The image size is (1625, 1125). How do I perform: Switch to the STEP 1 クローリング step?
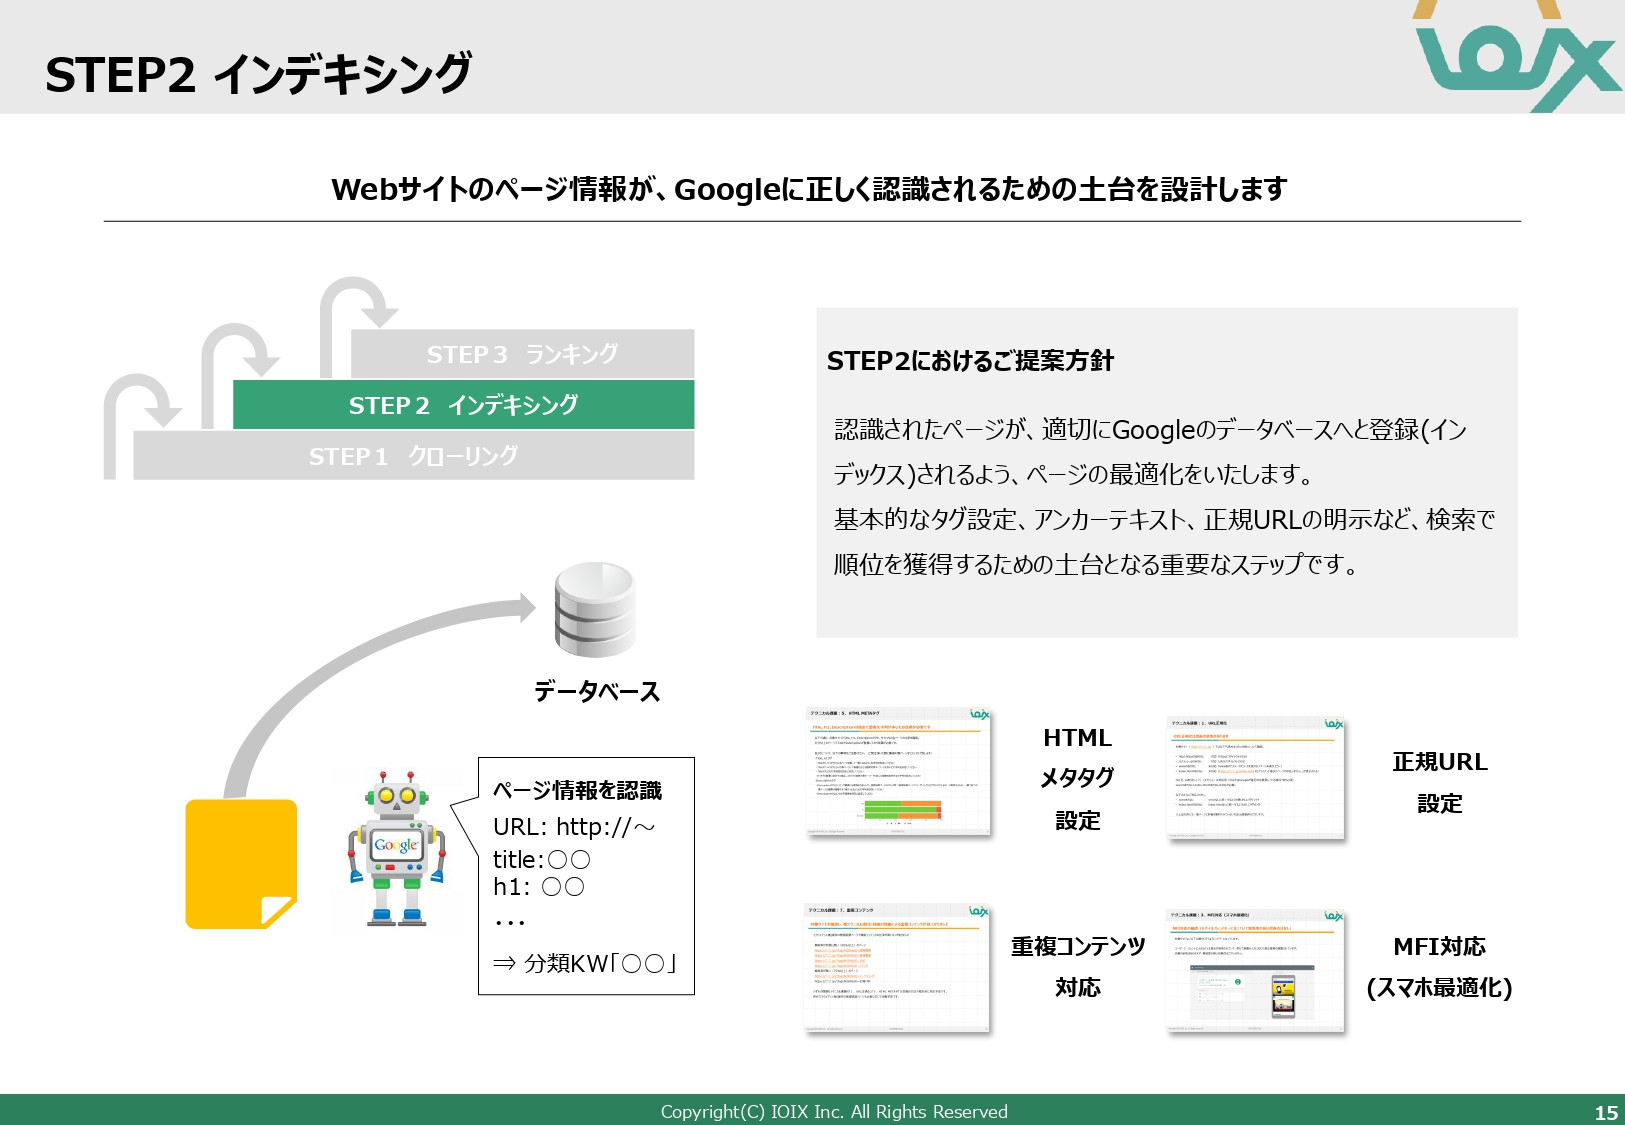click(414, 457)
